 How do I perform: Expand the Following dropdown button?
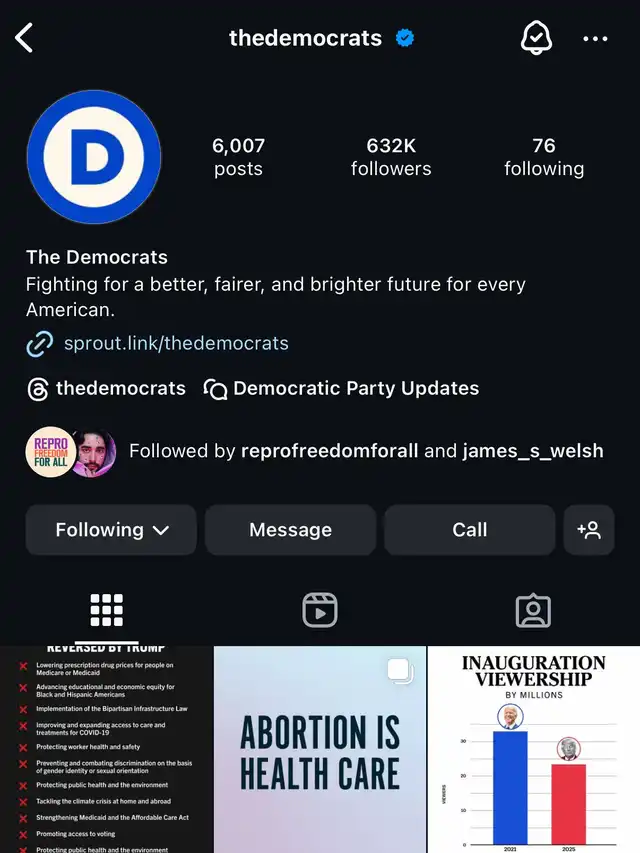(x=111, y=529)
